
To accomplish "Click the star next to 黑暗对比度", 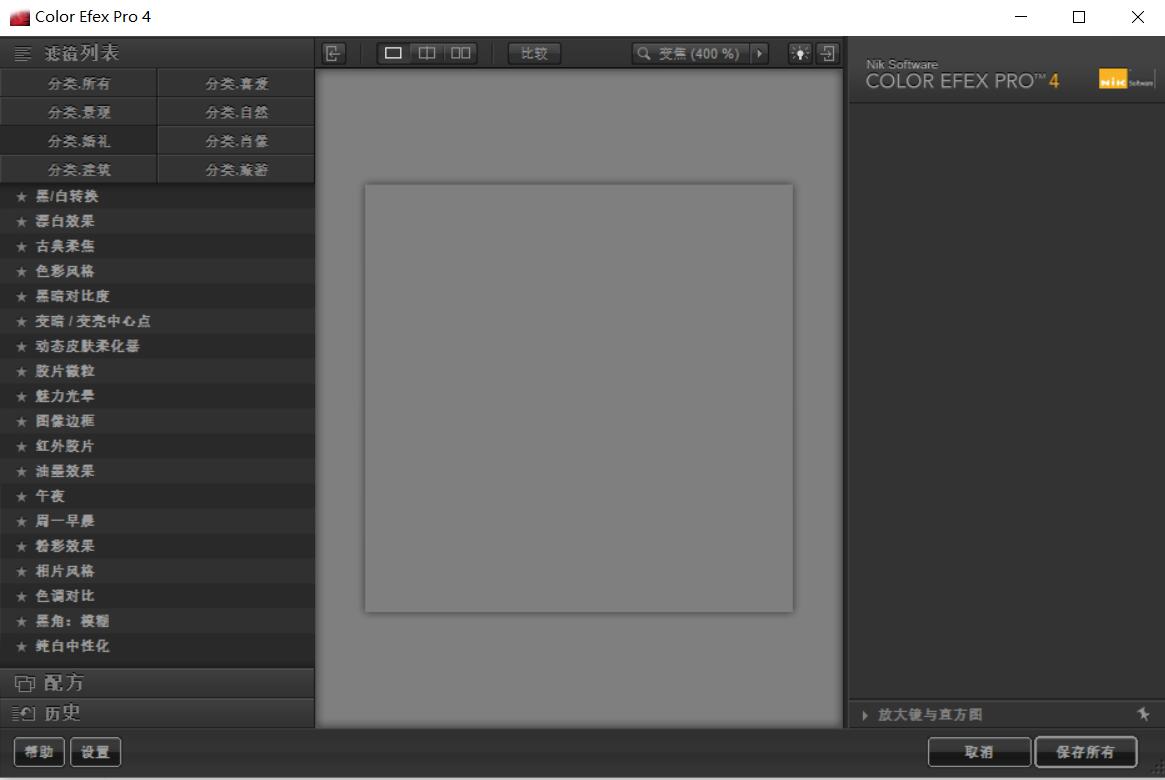I will pyautogui.click(x=22, y=296).
